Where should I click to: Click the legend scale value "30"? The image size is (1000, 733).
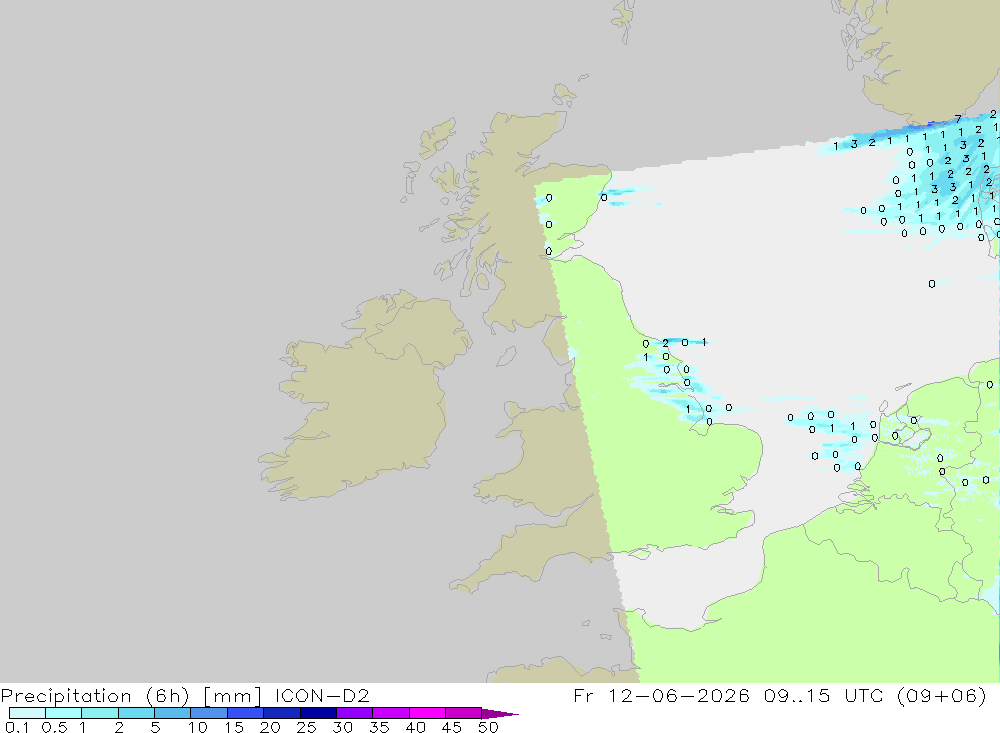342,727
